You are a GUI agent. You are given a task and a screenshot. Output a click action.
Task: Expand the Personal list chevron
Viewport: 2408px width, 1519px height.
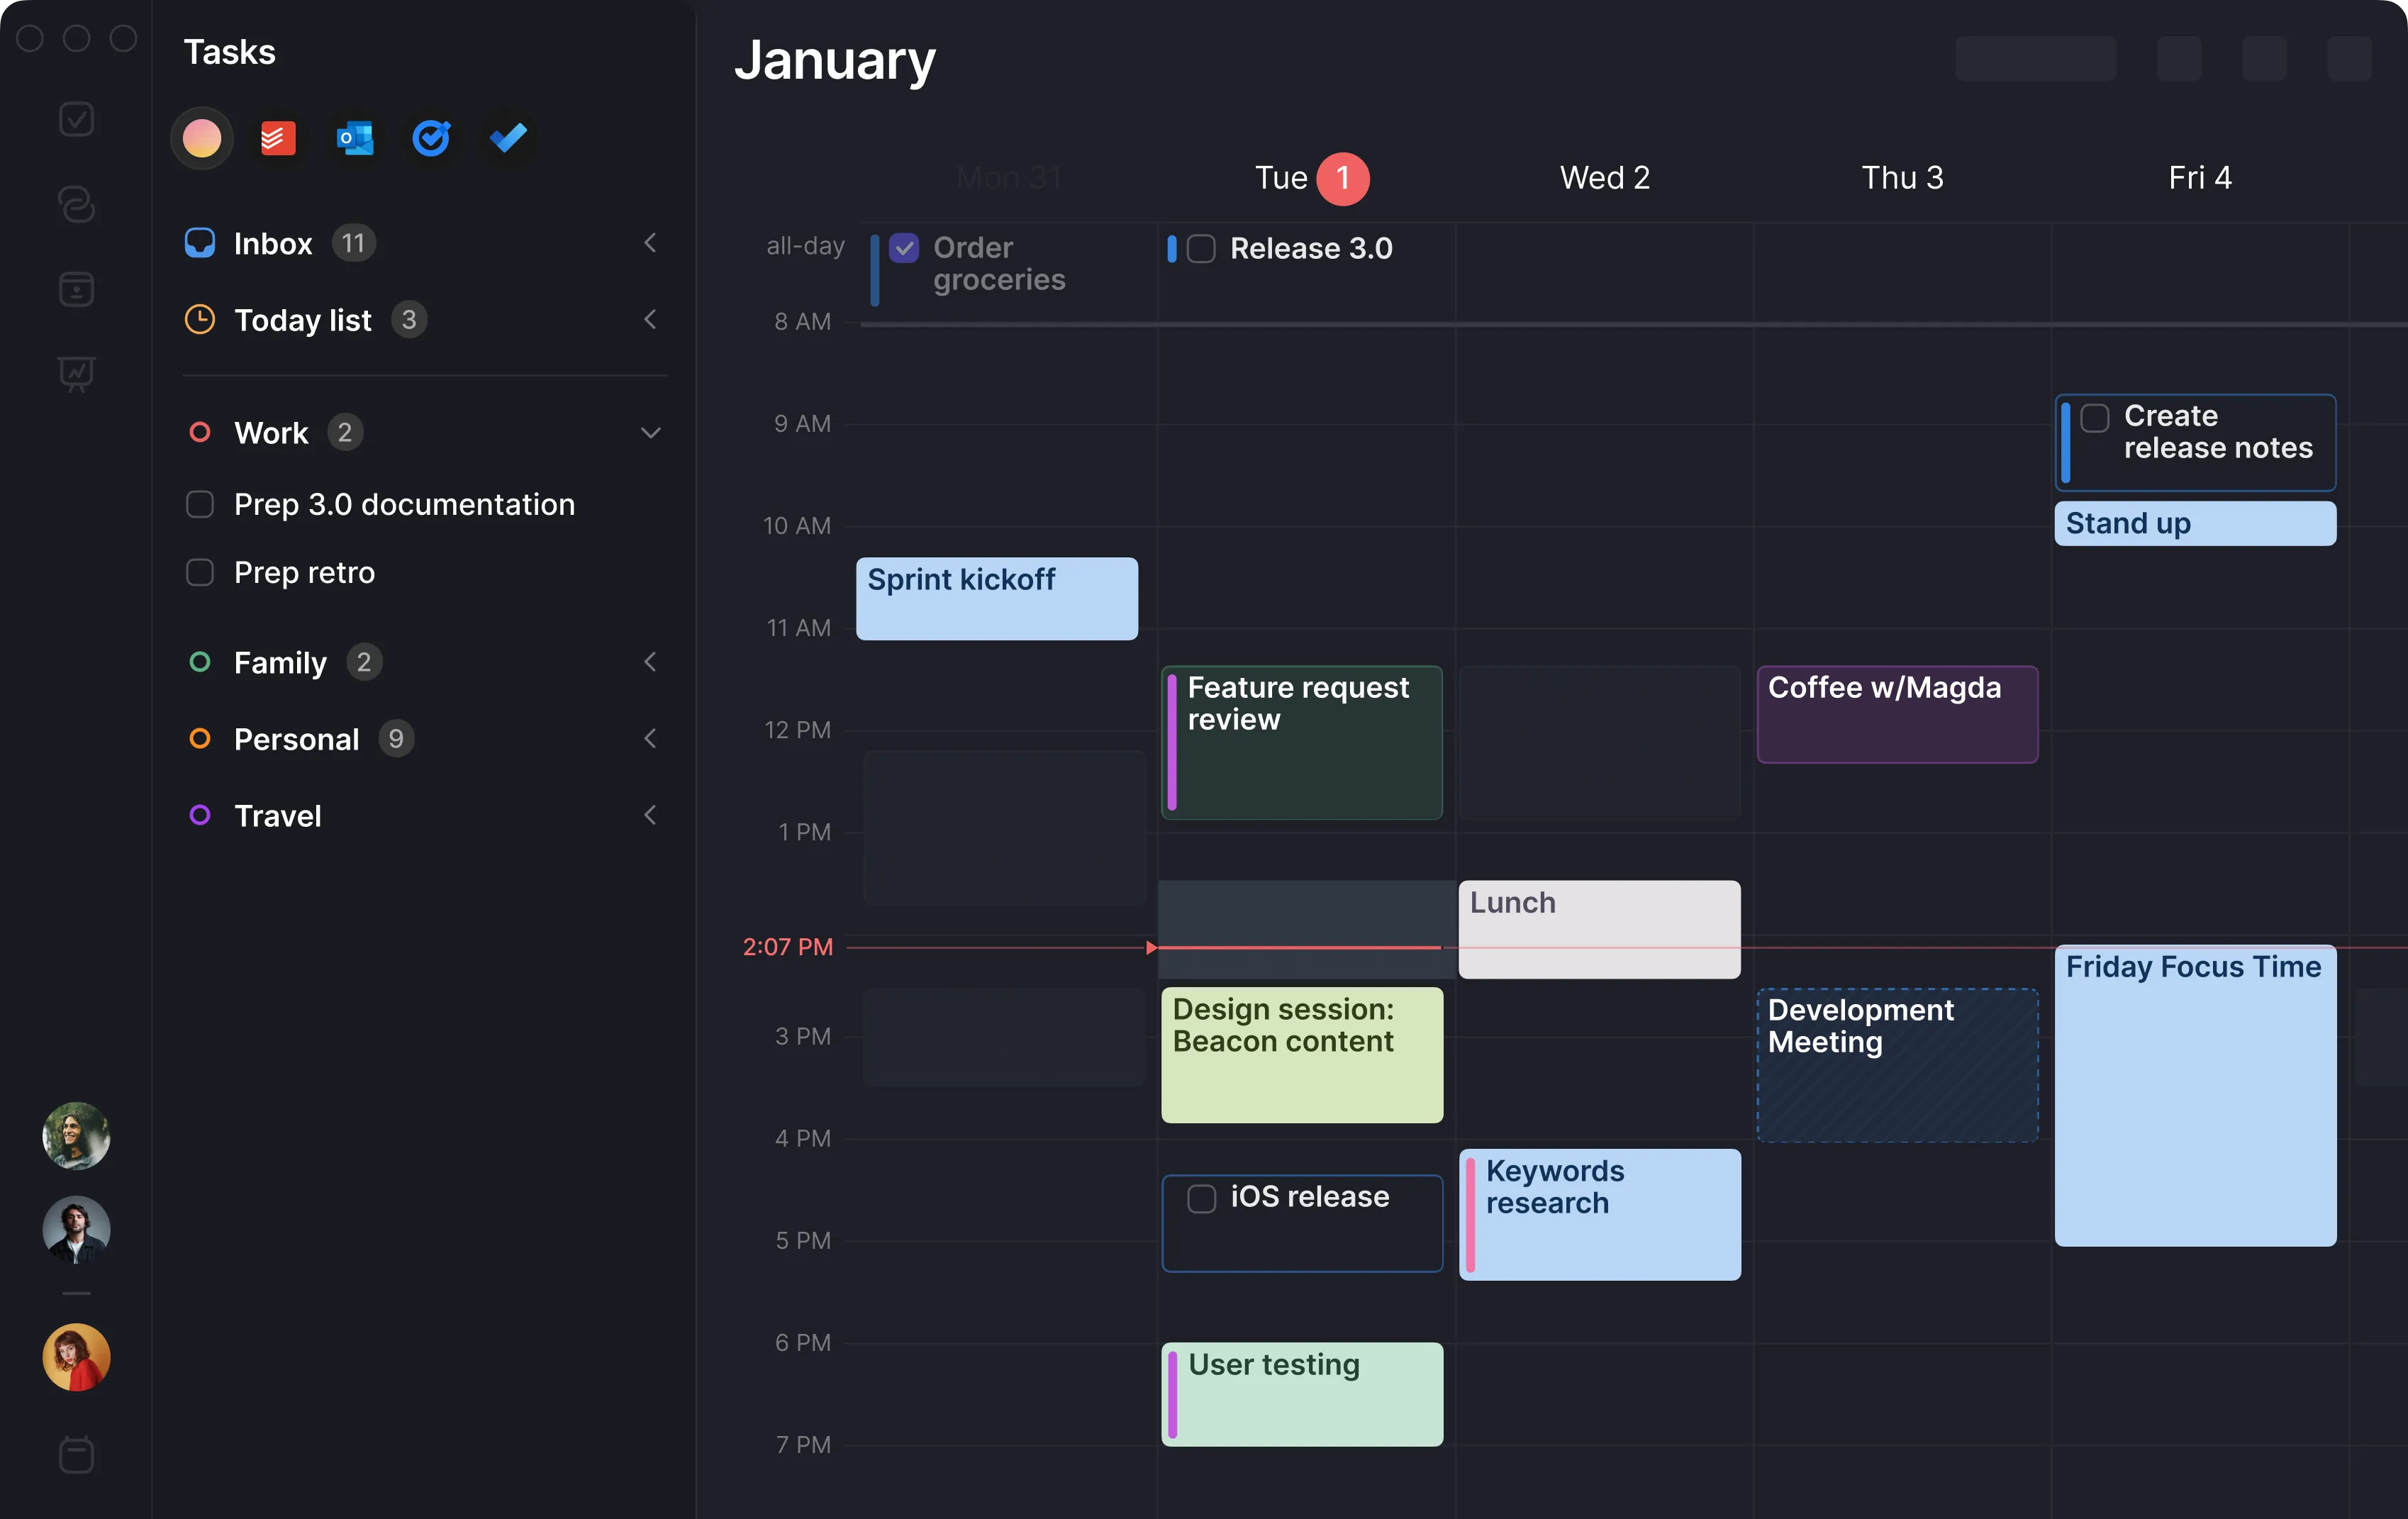coord(650,739)
